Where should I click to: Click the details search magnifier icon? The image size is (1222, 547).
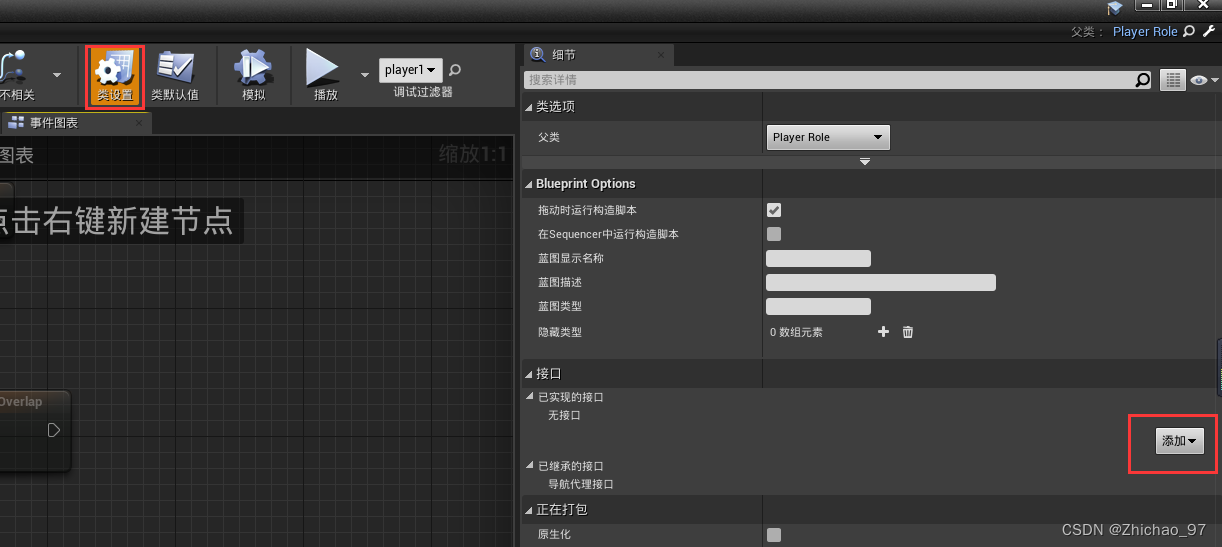coord(1143,80)
